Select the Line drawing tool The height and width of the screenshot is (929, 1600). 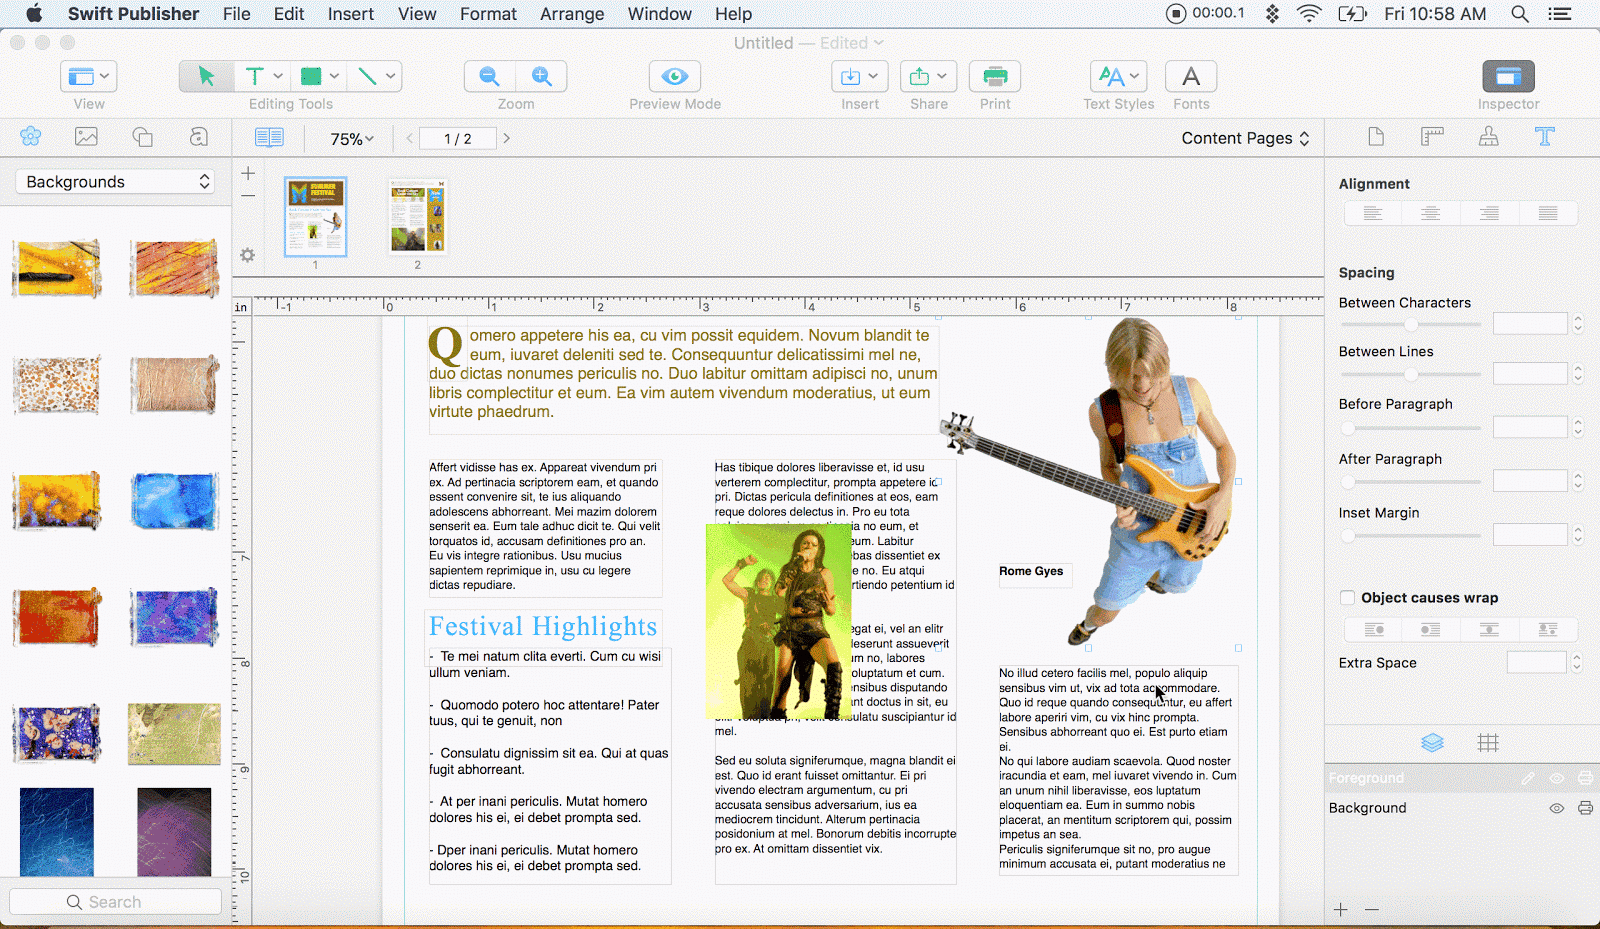coord(367,76)
